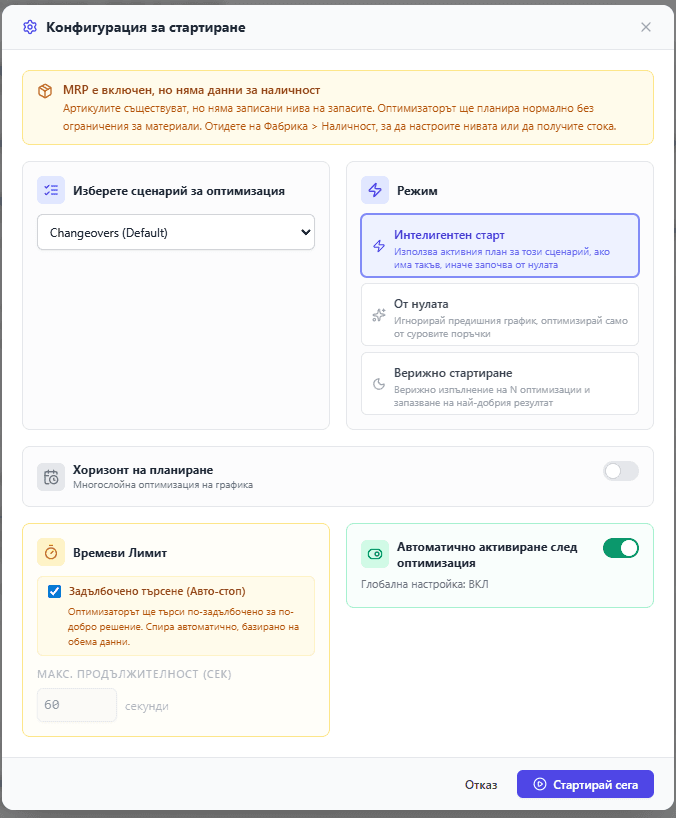
Task: Click the clock icon on Верижно стартиране option
Action: click(x=381, y=385)
